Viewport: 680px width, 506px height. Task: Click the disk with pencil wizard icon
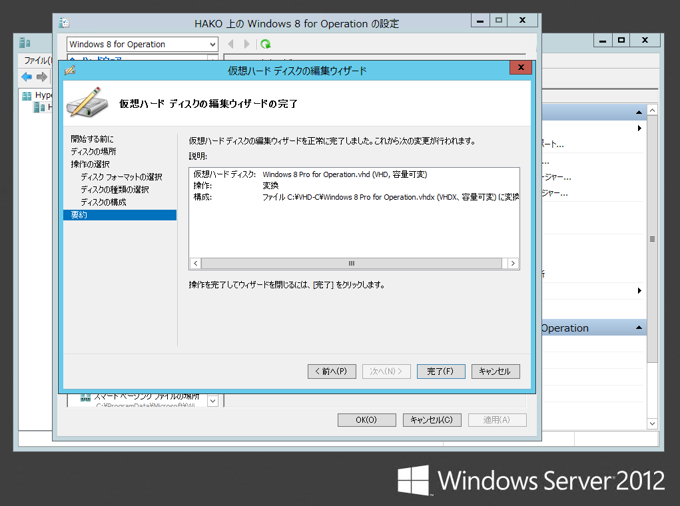tap(87, 102)
